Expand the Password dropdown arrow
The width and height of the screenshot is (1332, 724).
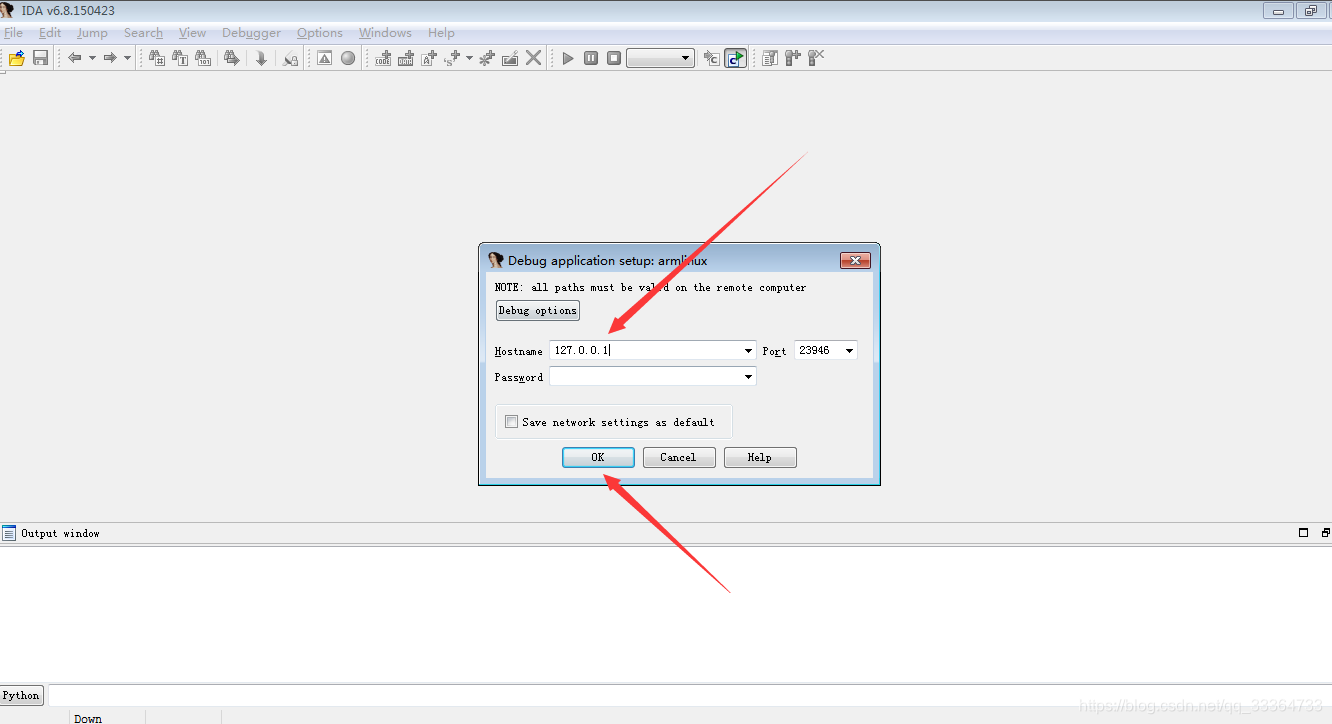(x=749, y=376)
